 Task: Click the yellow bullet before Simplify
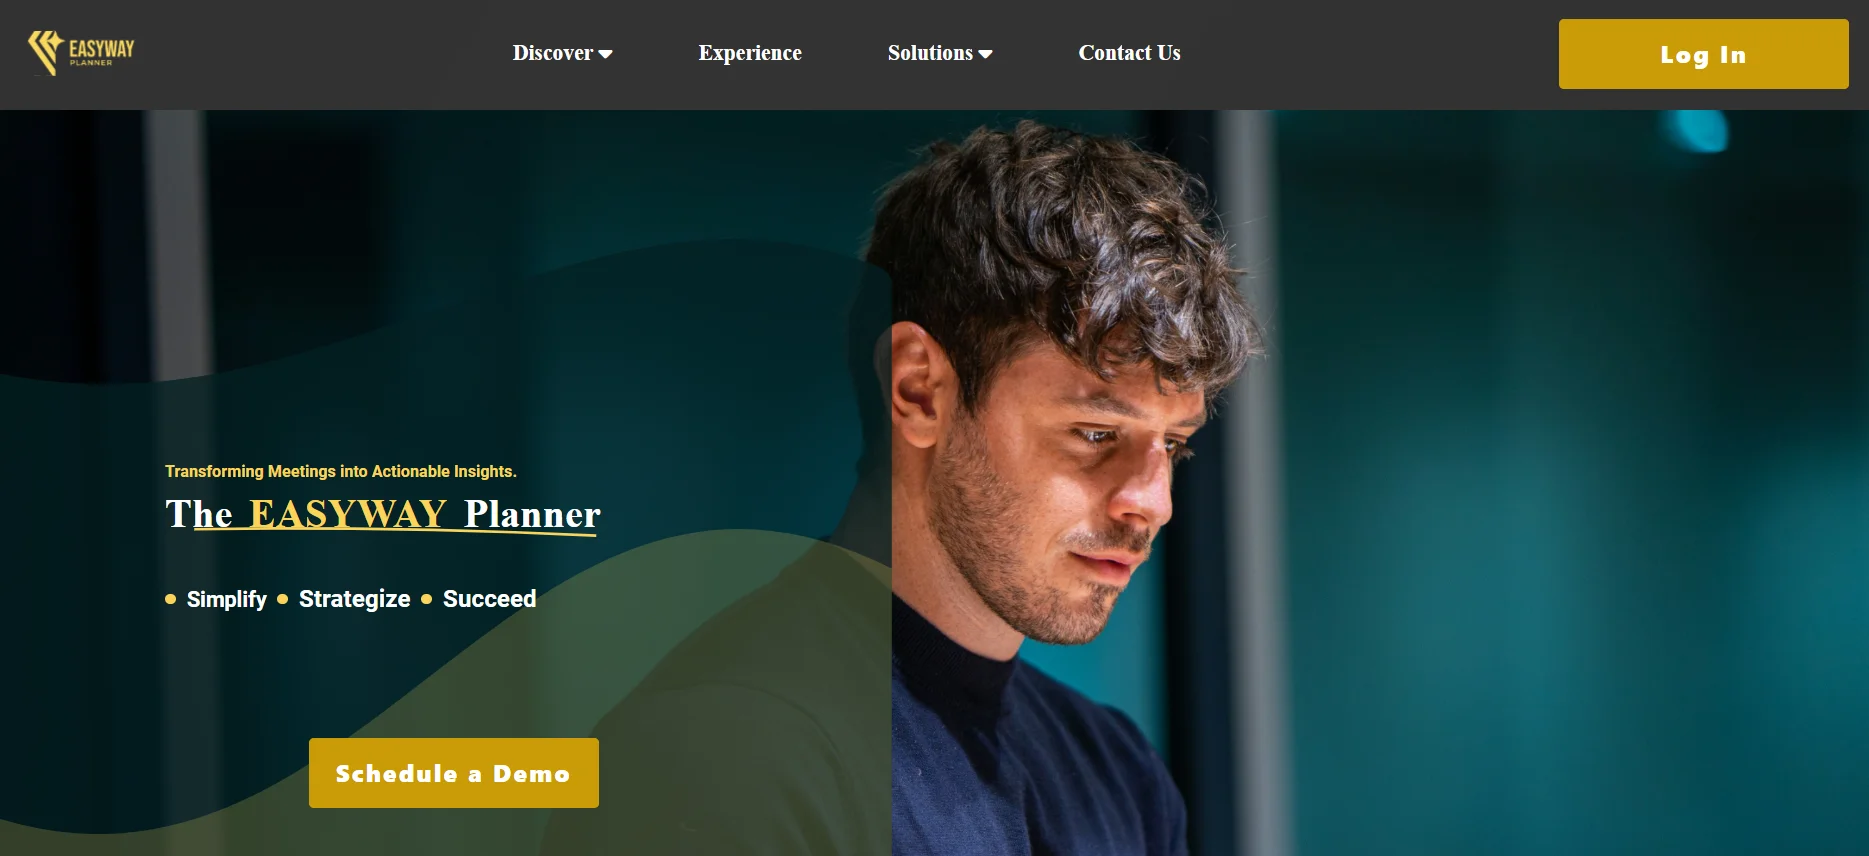171,599
